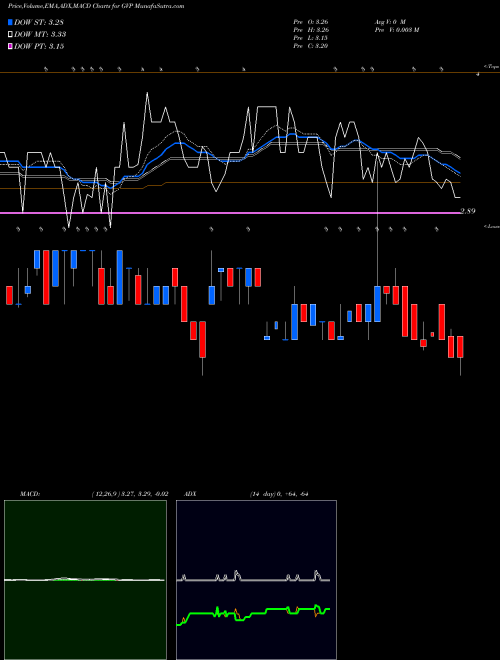Screen dimensions: 500x660
Task: Click the '<Tops' axis label
Action: [x=491, y=66]
